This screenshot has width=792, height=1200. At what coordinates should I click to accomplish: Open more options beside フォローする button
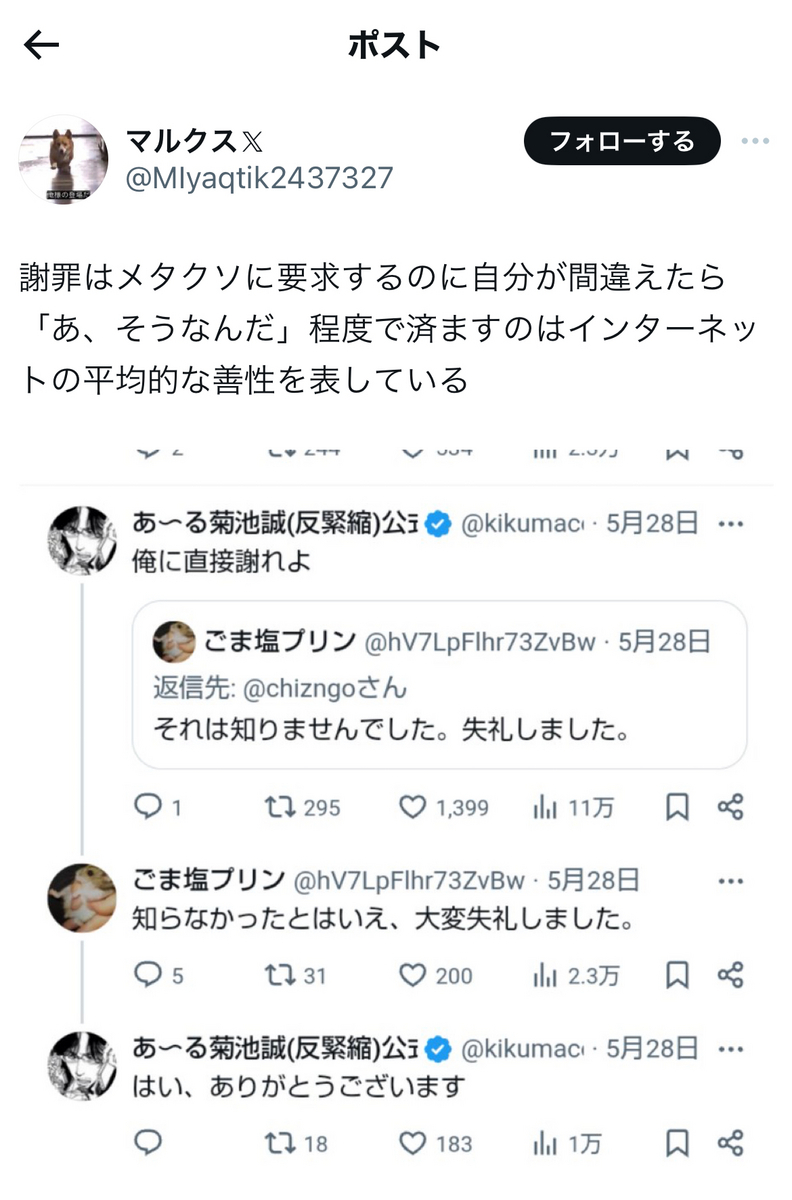coord(755,141)
